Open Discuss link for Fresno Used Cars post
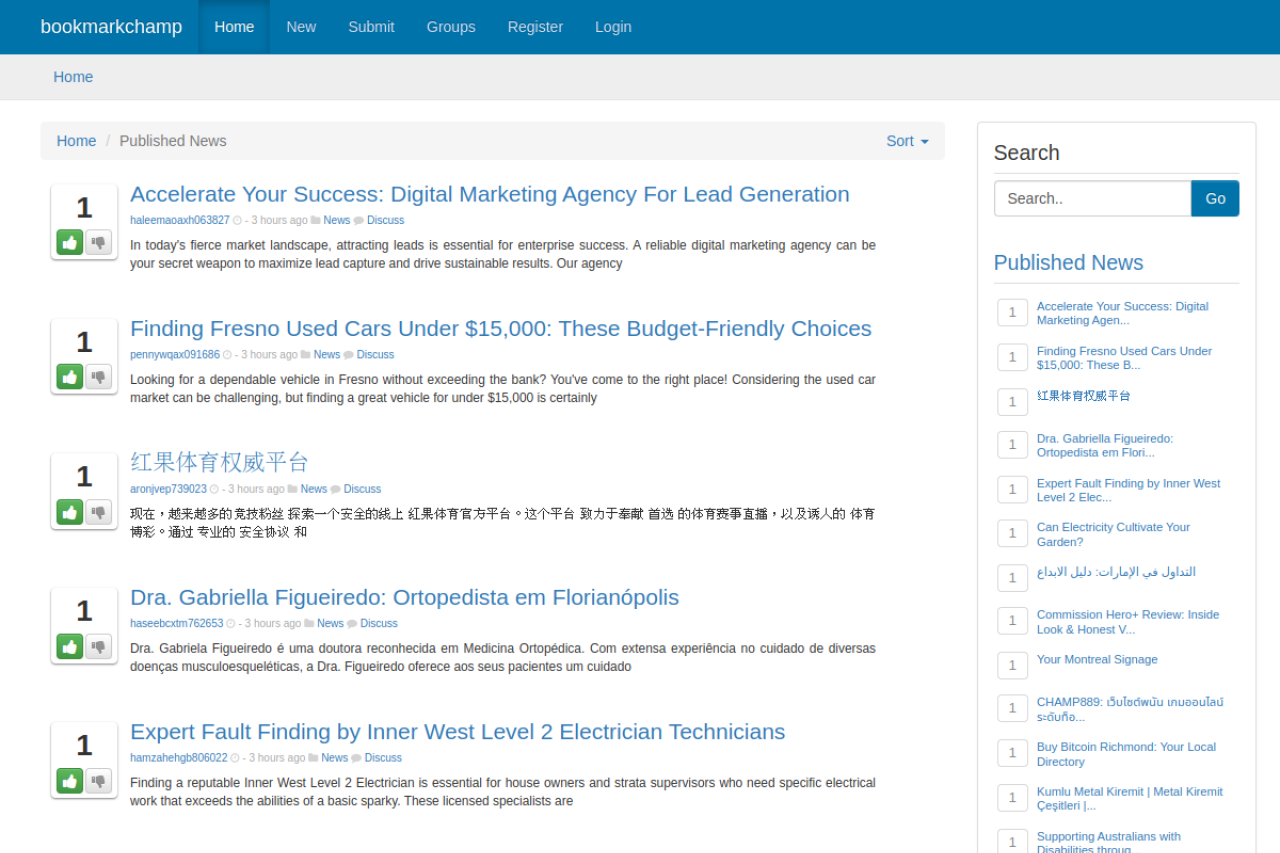1280x853 pixels. (375, 355)
